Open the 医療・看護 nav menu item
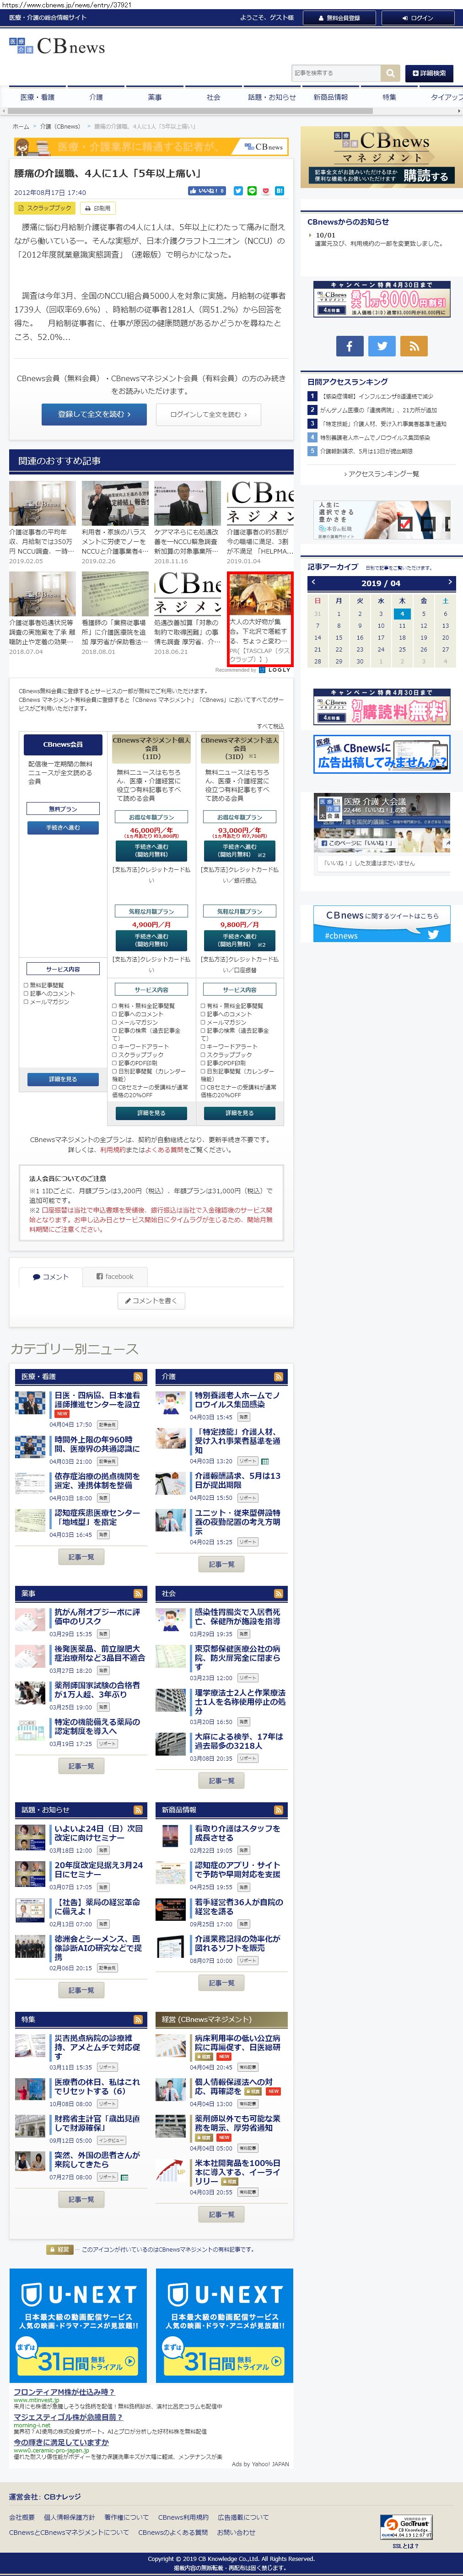 pos(38,98)
